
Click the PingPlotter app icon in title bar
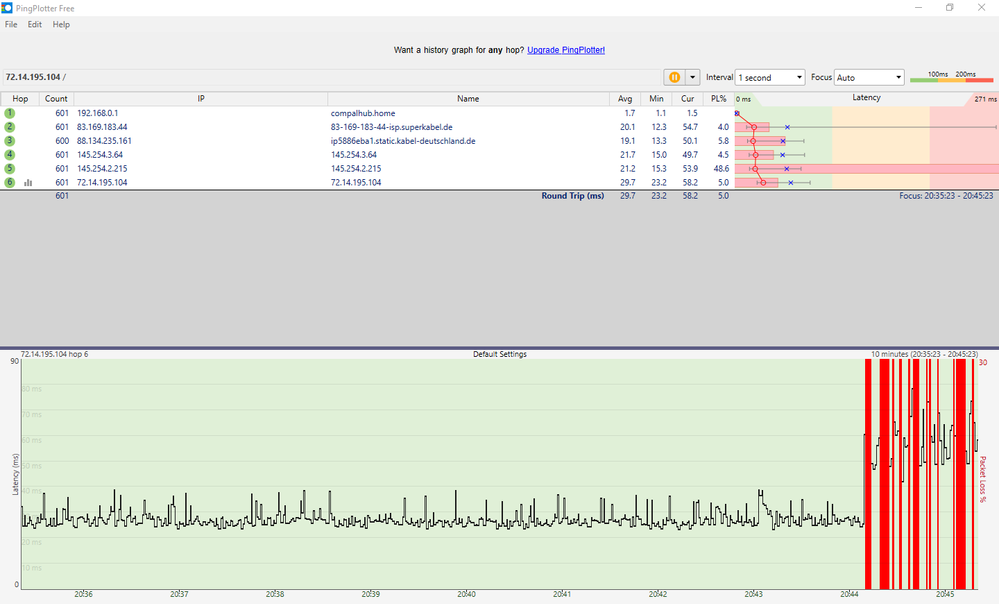(x=8, y=8)
